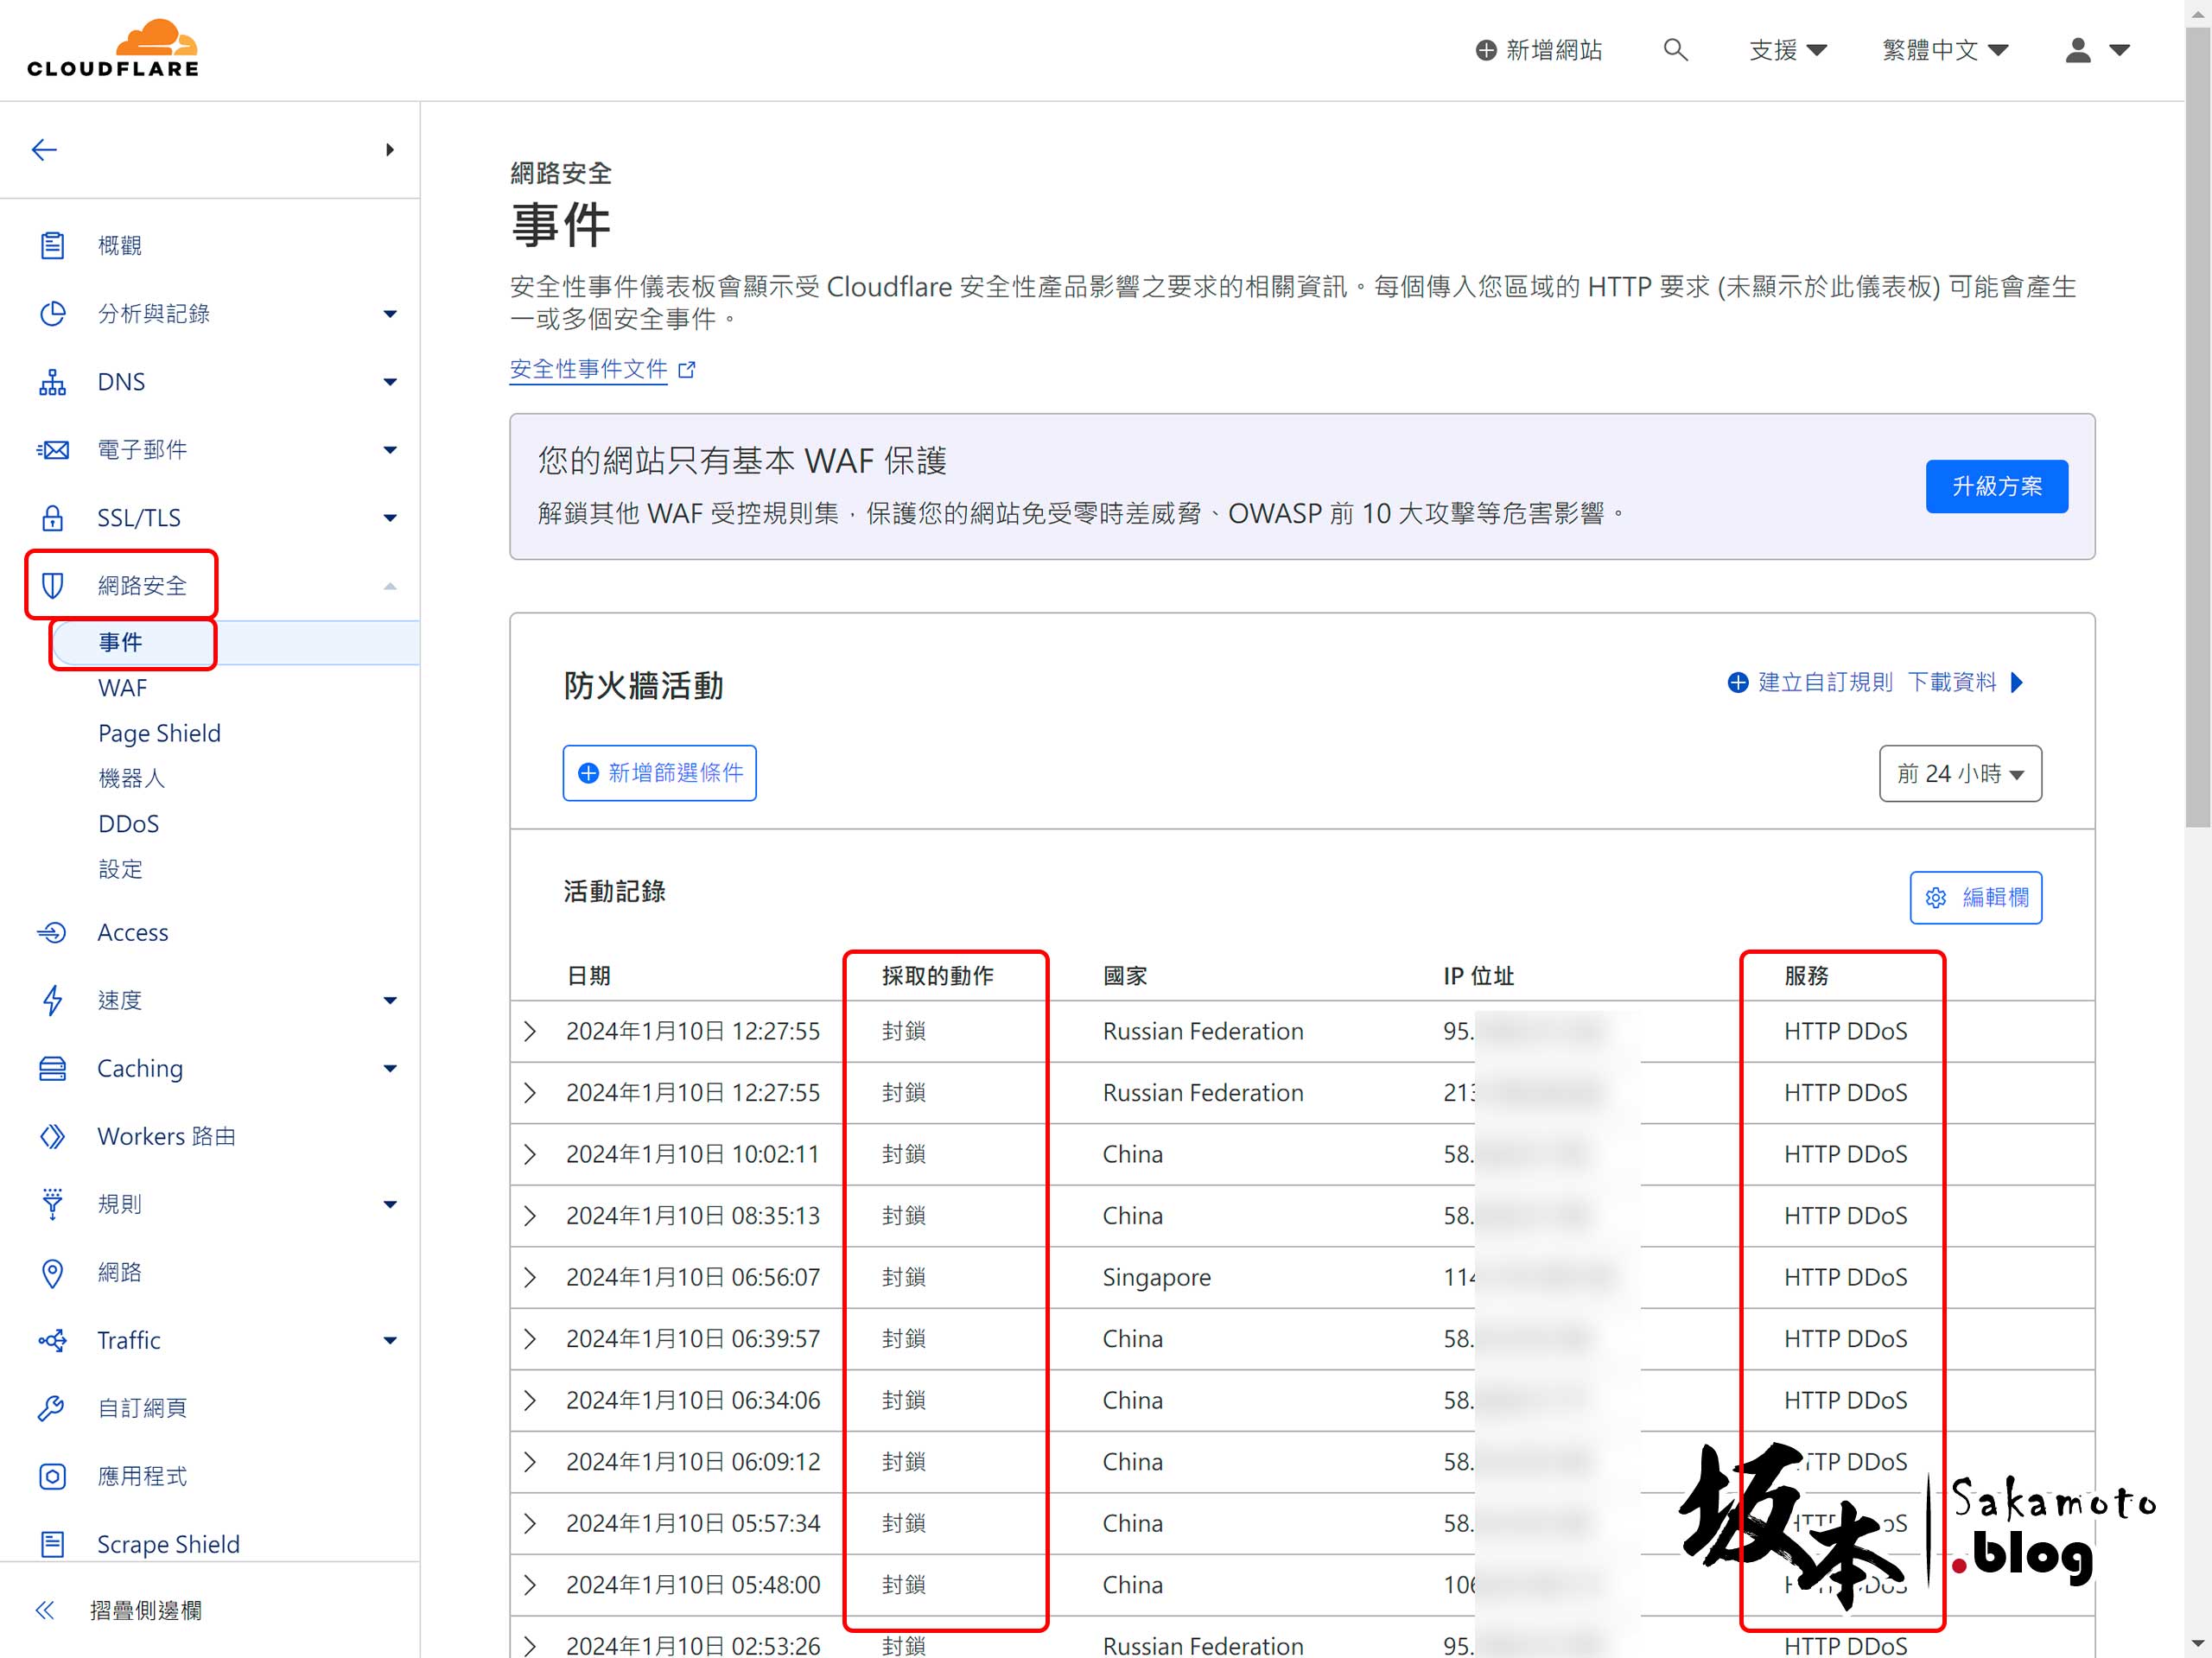The width and height of the screenshot is (2212, 1658).
Task: Click the 速度 lightning bolt icon
Action: [x=52, y=1000]
